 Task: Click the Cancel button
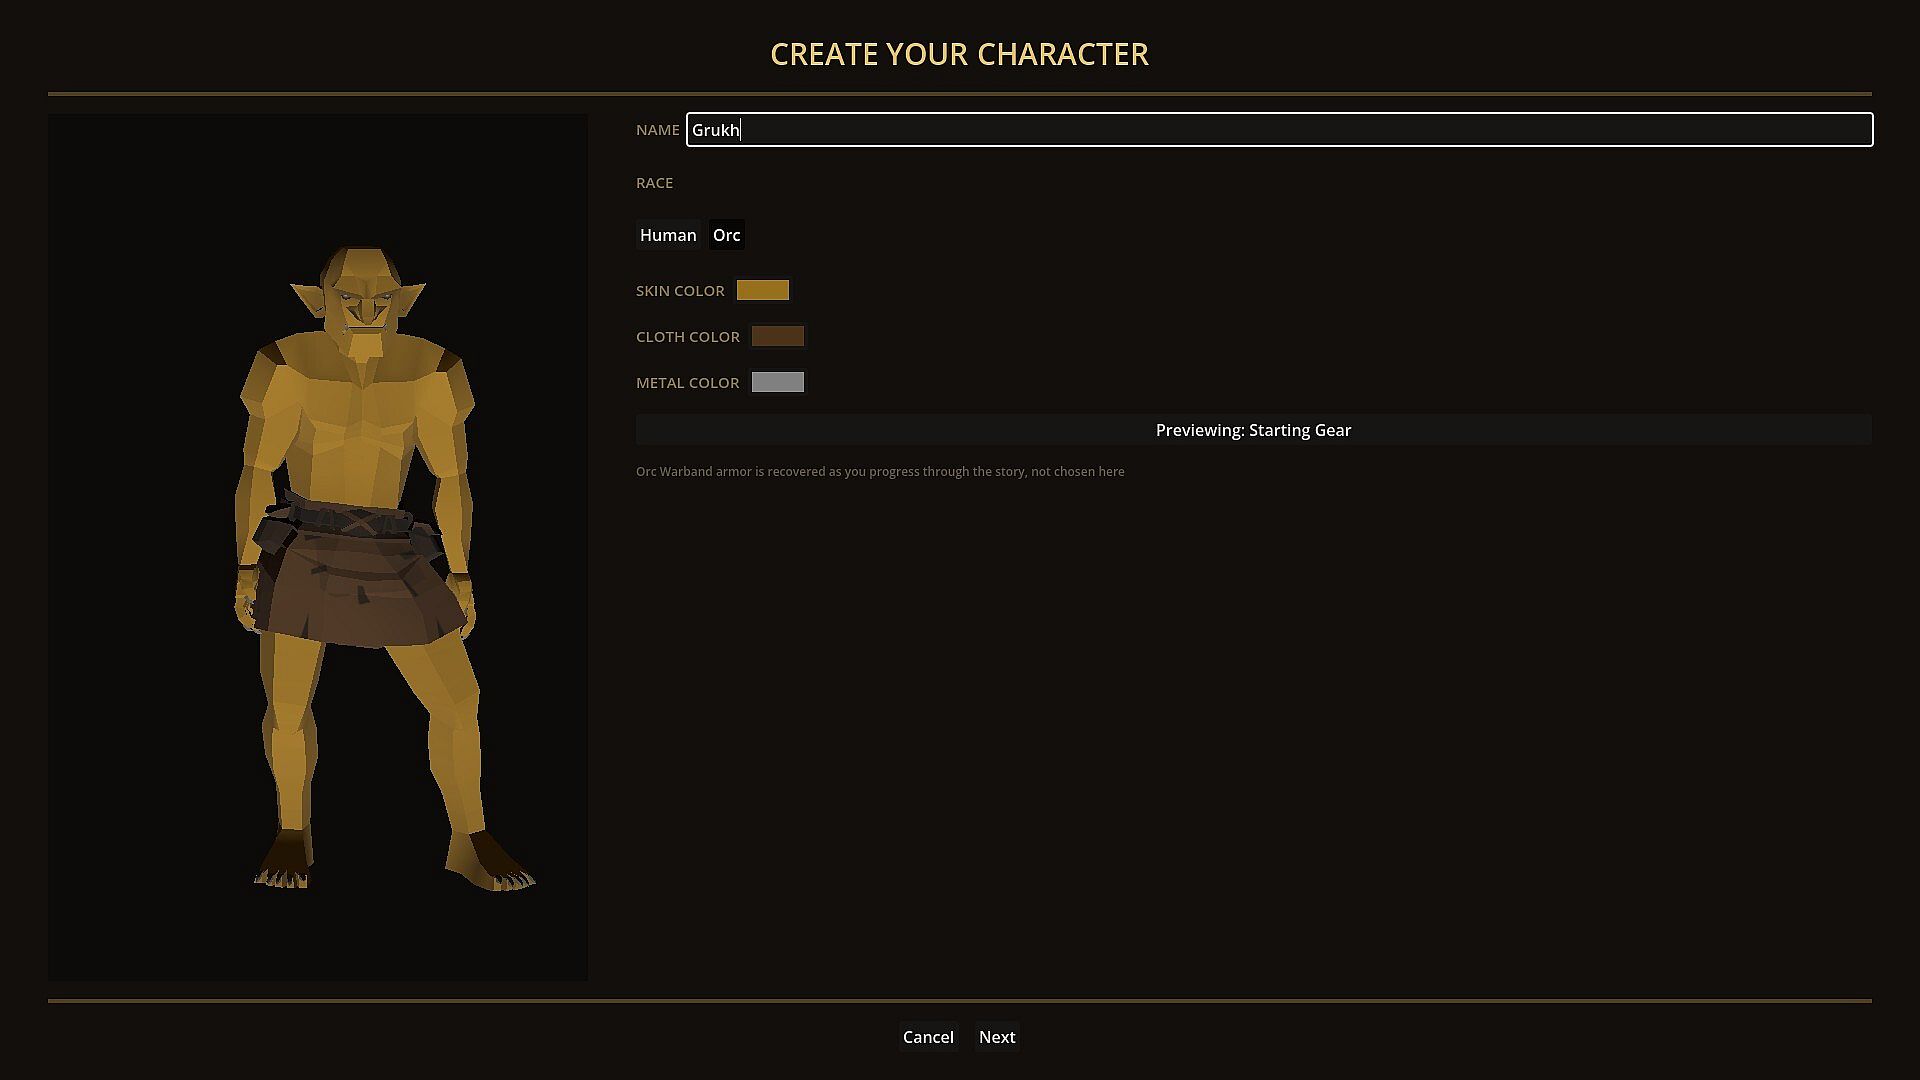928,1037
